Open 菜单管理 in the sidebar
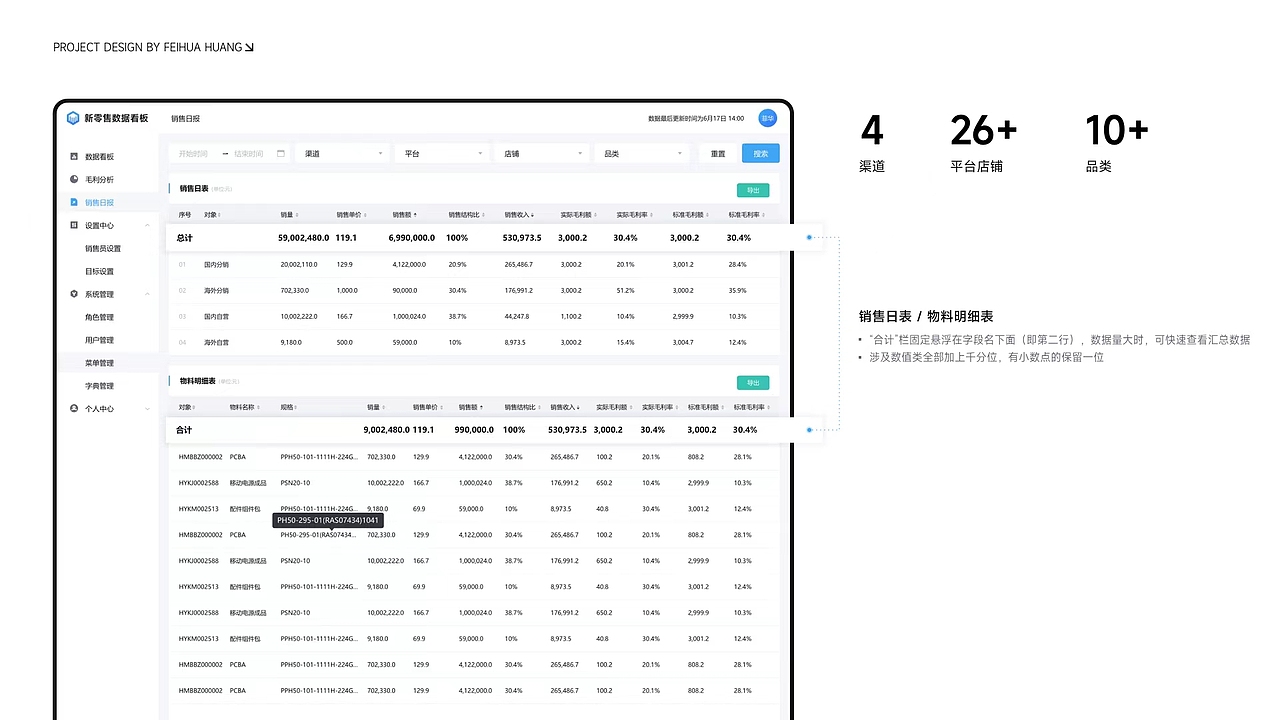The width and height of the screenshot is (1280, 720). coord(106,363)
